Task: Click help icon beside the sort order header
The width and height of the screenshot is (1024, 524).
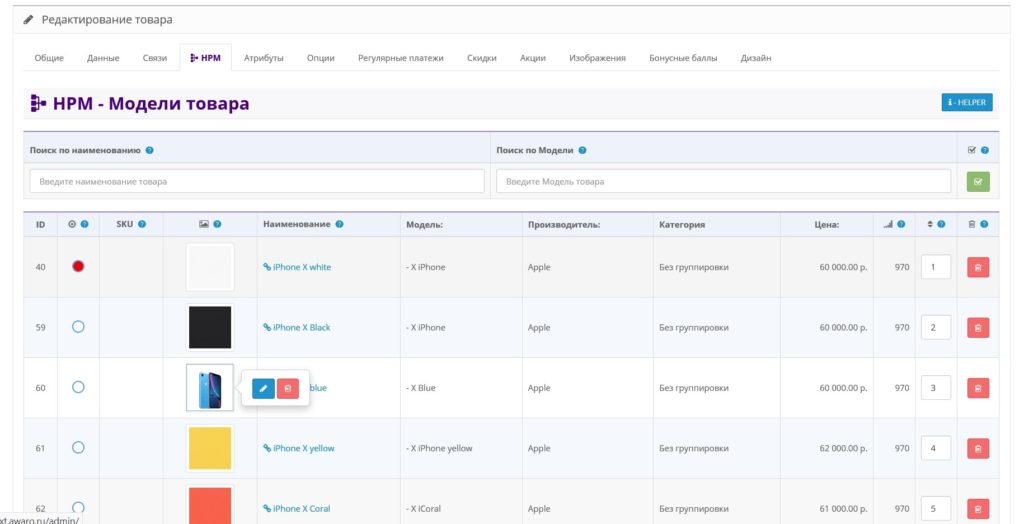Action: tap(941, 224)
